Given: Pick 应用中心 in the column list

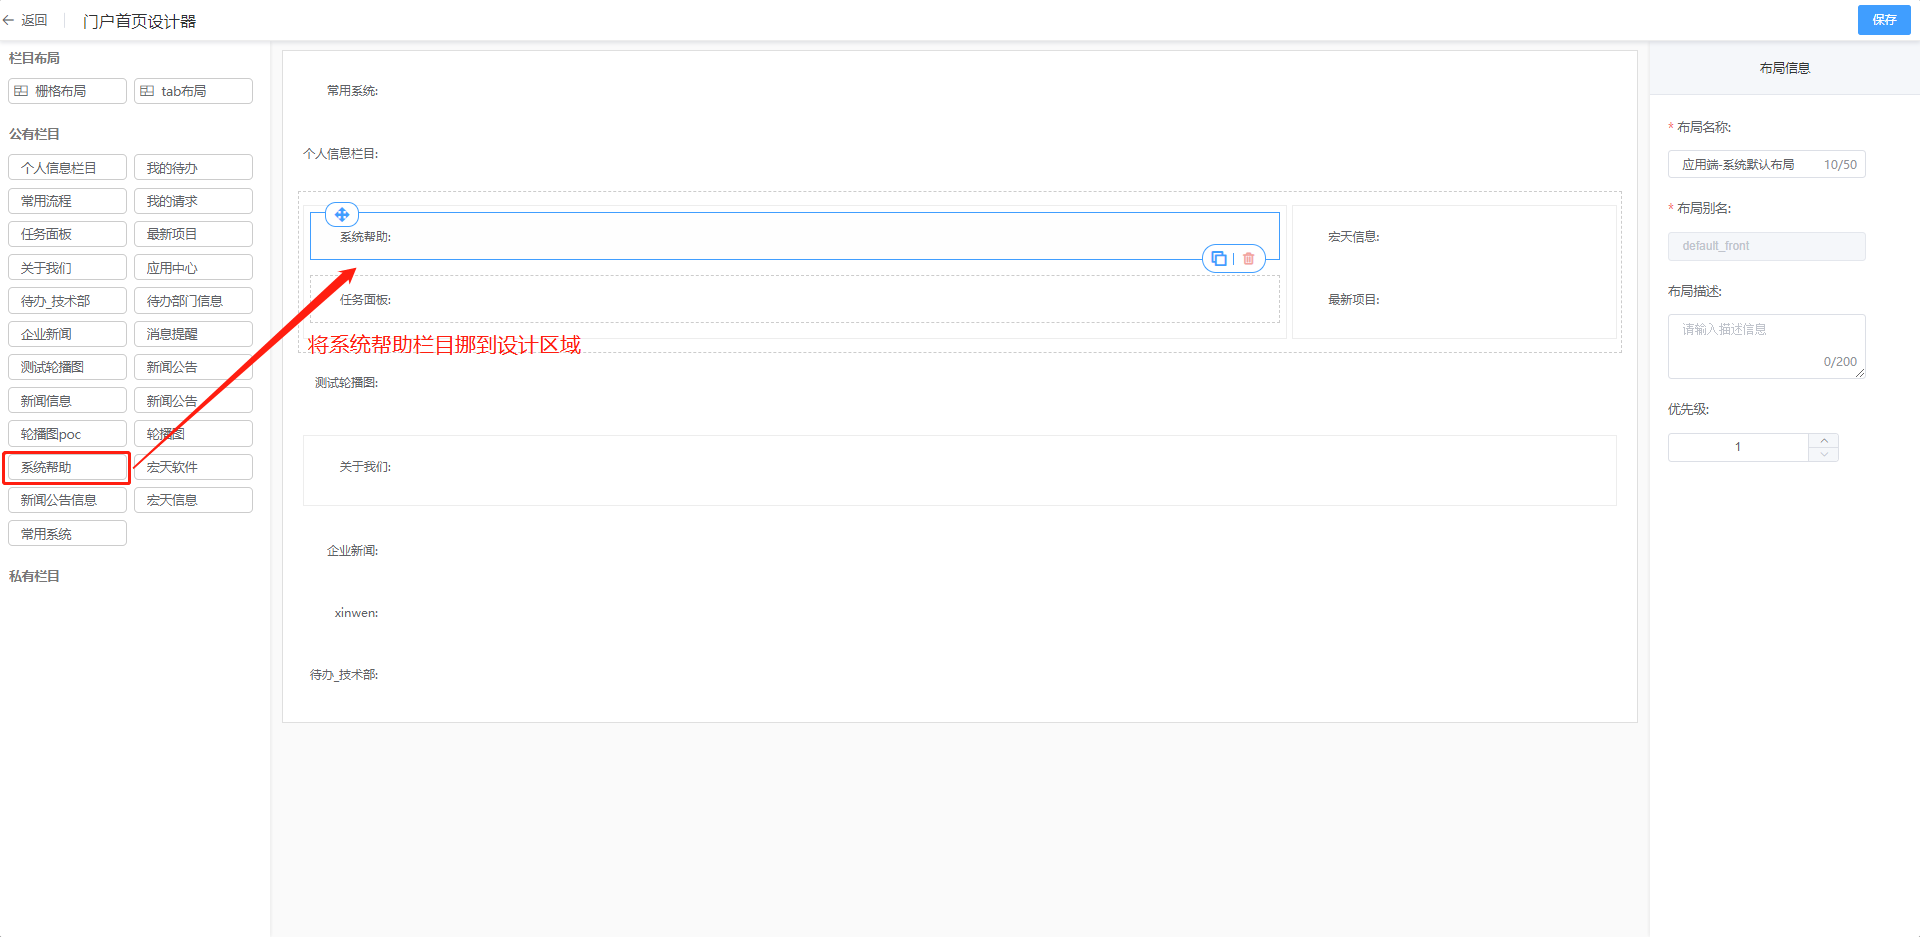Looking at the screenshot, I should coord(193,268).
